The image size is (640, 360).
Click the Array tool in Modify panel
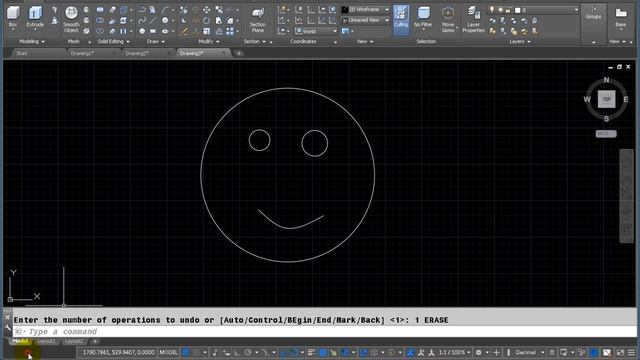pyautogui.click(x=230, y=31)
